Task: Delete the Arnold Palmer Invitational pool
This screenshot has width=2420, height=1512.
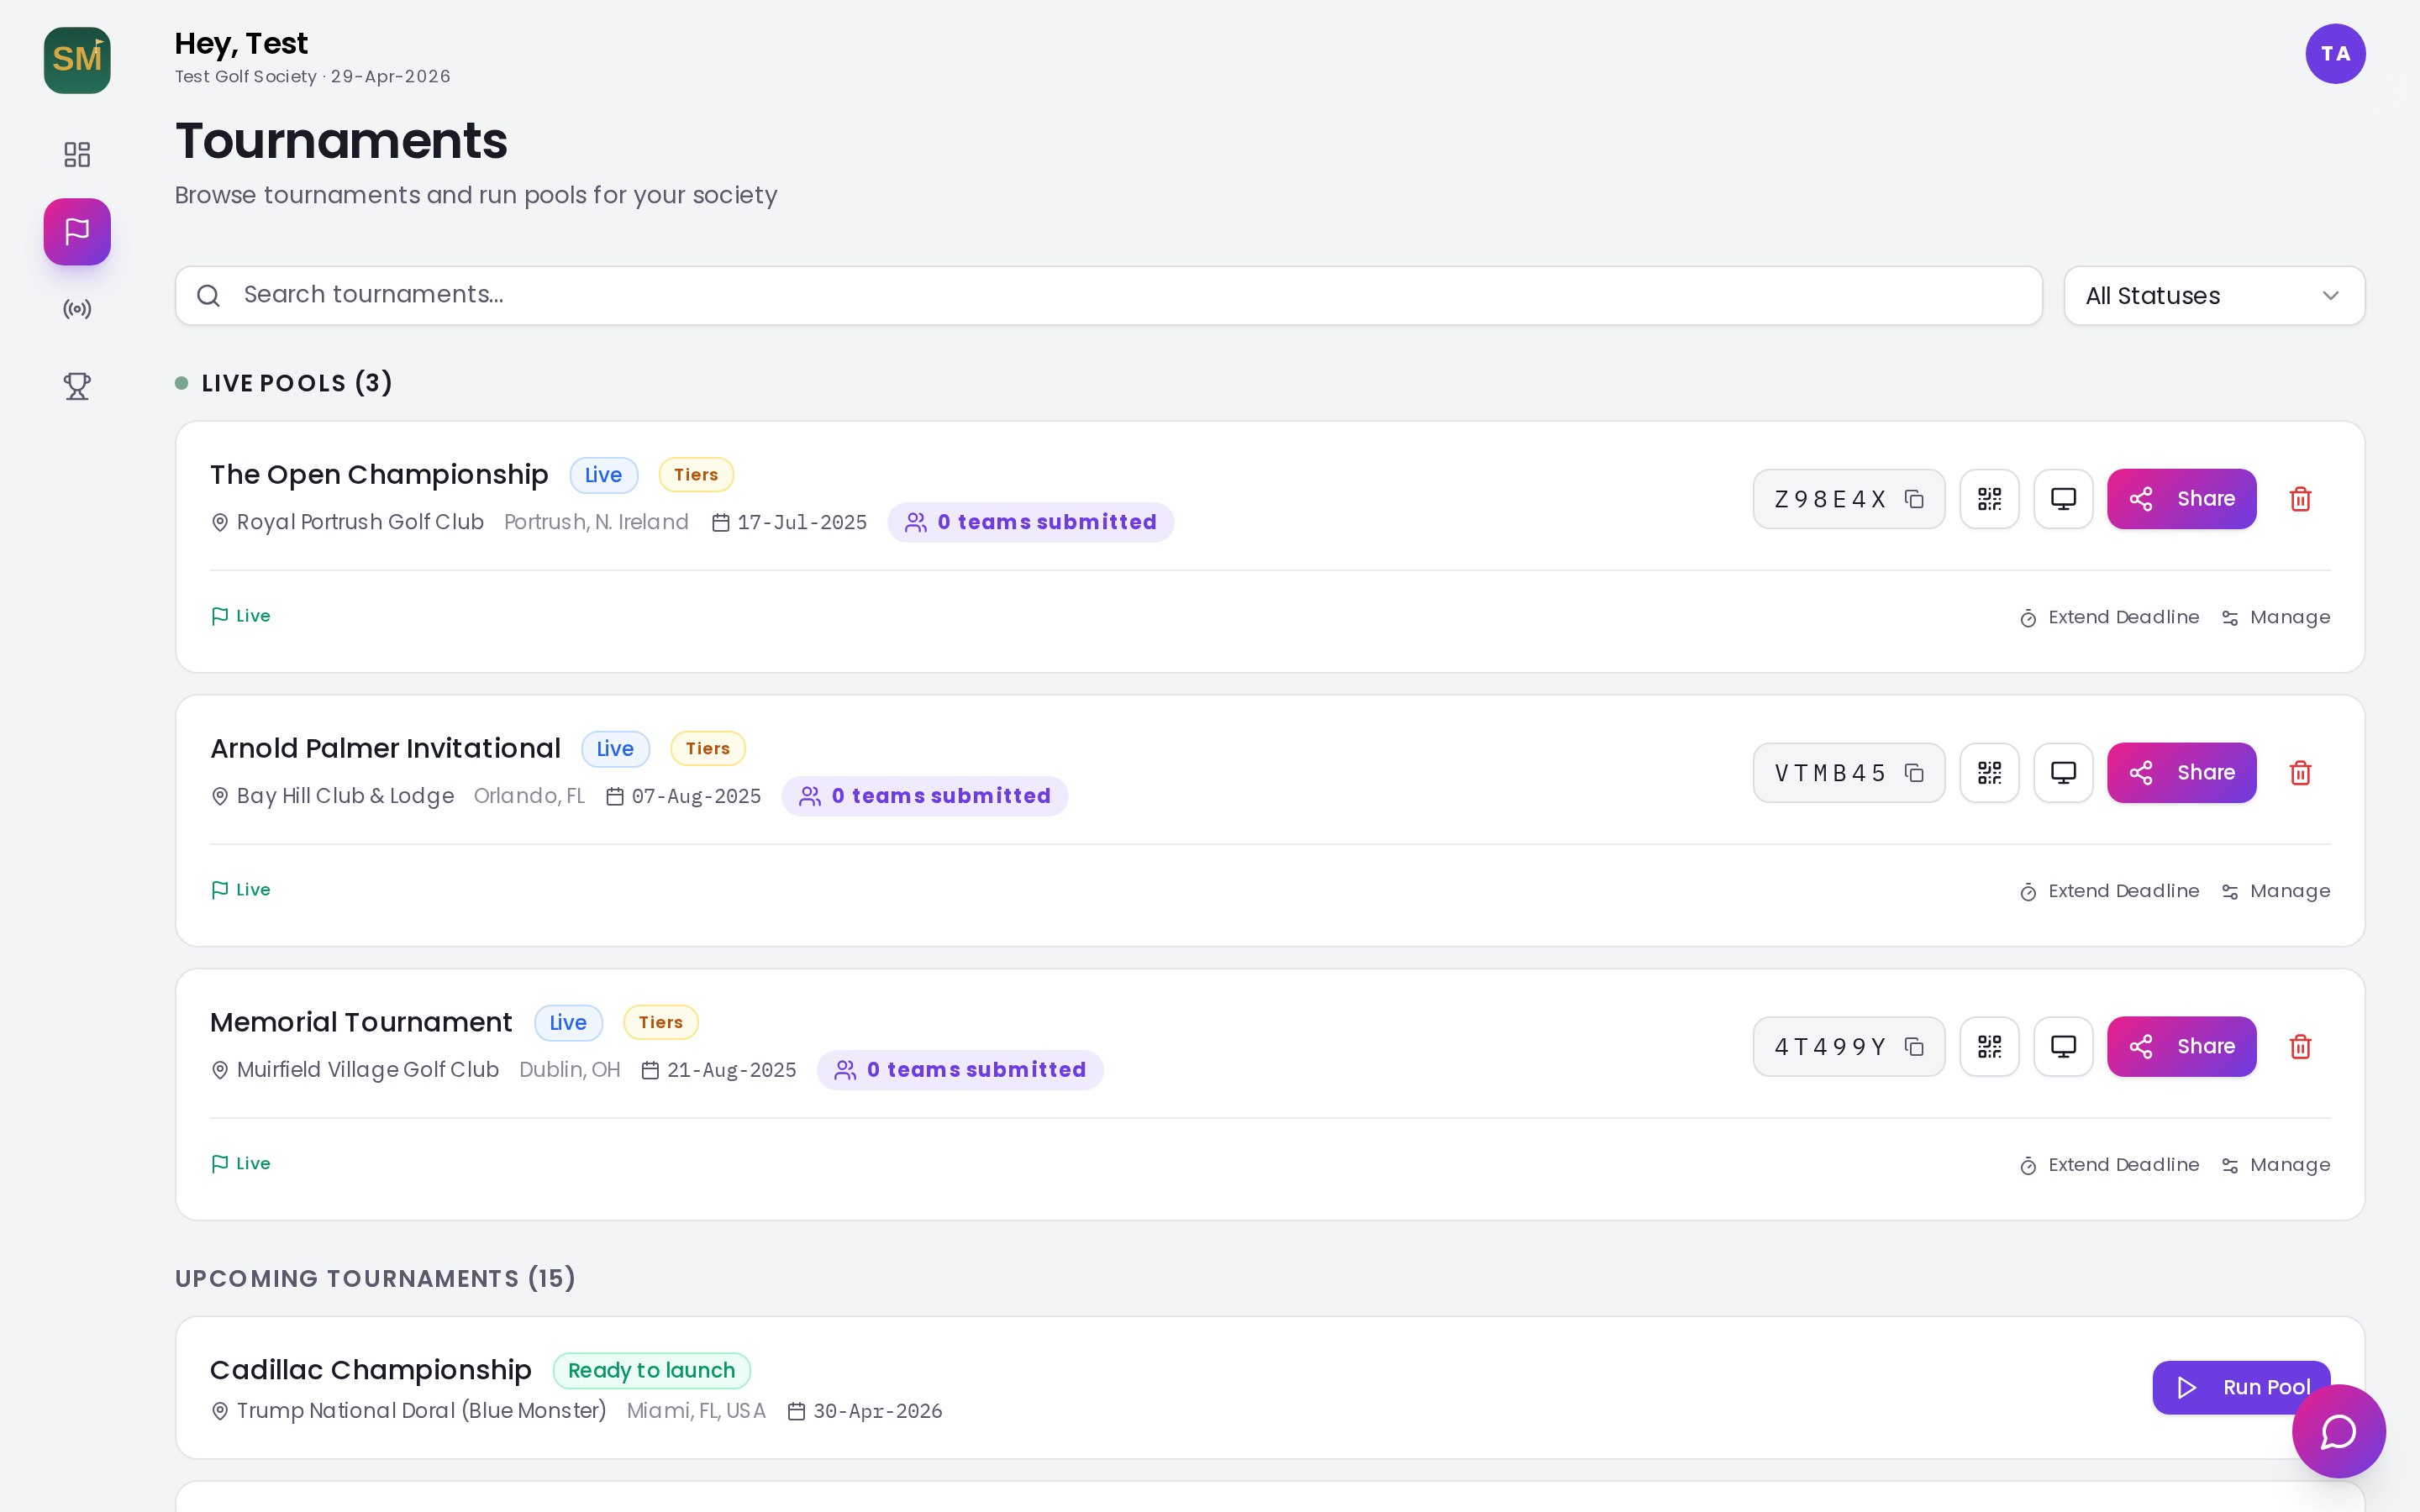Action: 2300,773
